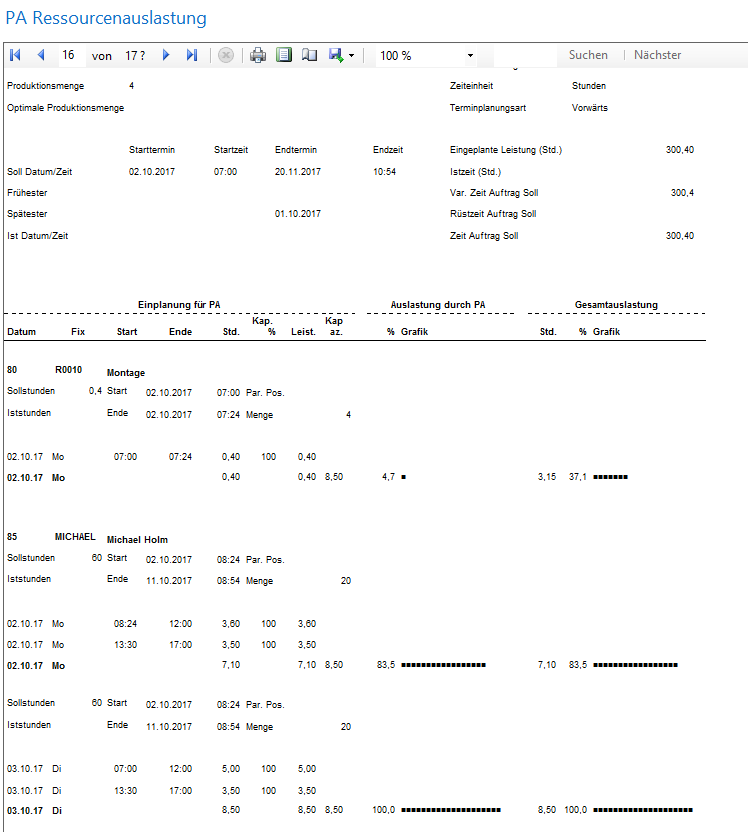Click the Leist. column header
Image resolution: width=748 pixels, height=832 pixels.
pos(303,332)
